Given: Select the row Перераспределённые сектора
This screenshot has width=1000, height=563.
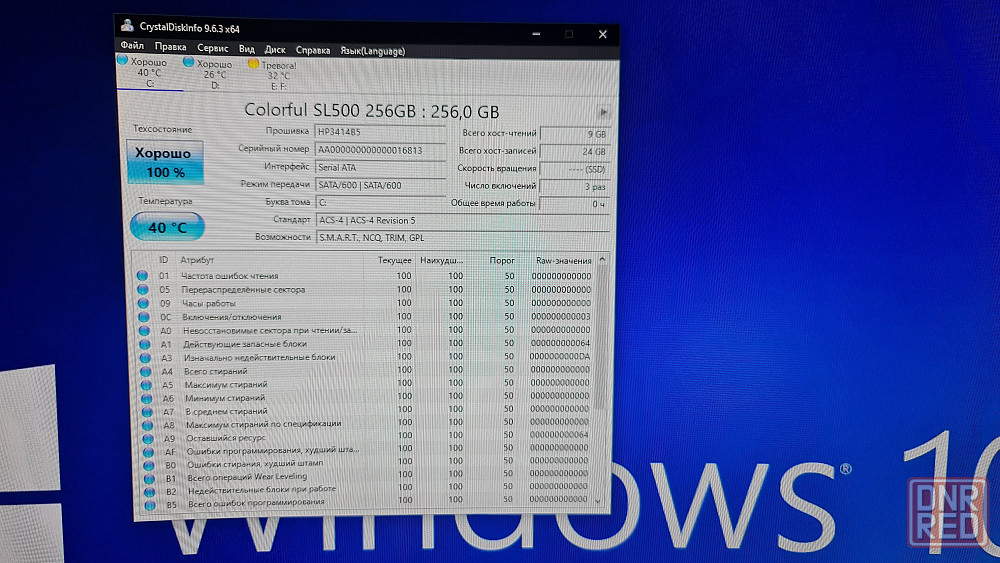Looking at the screenshot, I should [x=365, y=289].
